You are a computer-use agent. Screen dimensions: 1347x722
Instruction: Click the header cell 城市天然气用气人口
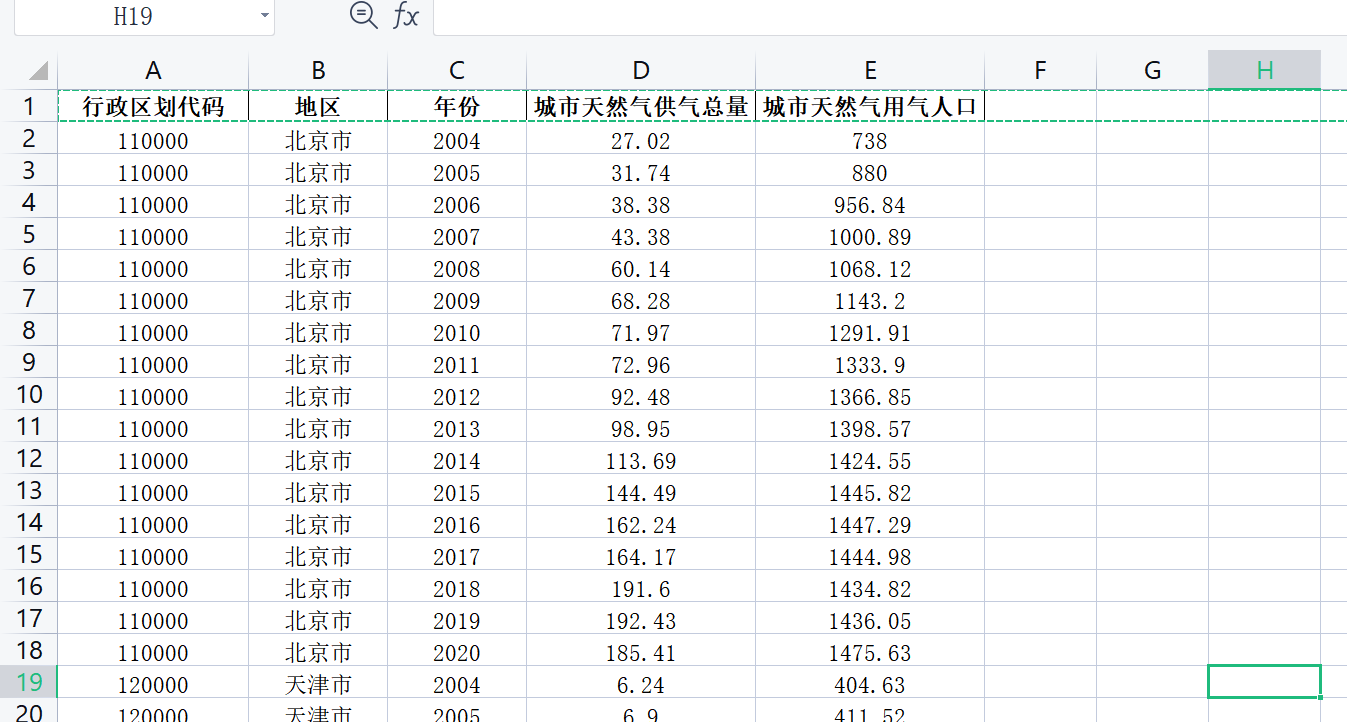pyautogui.click(x=870, y=106)
